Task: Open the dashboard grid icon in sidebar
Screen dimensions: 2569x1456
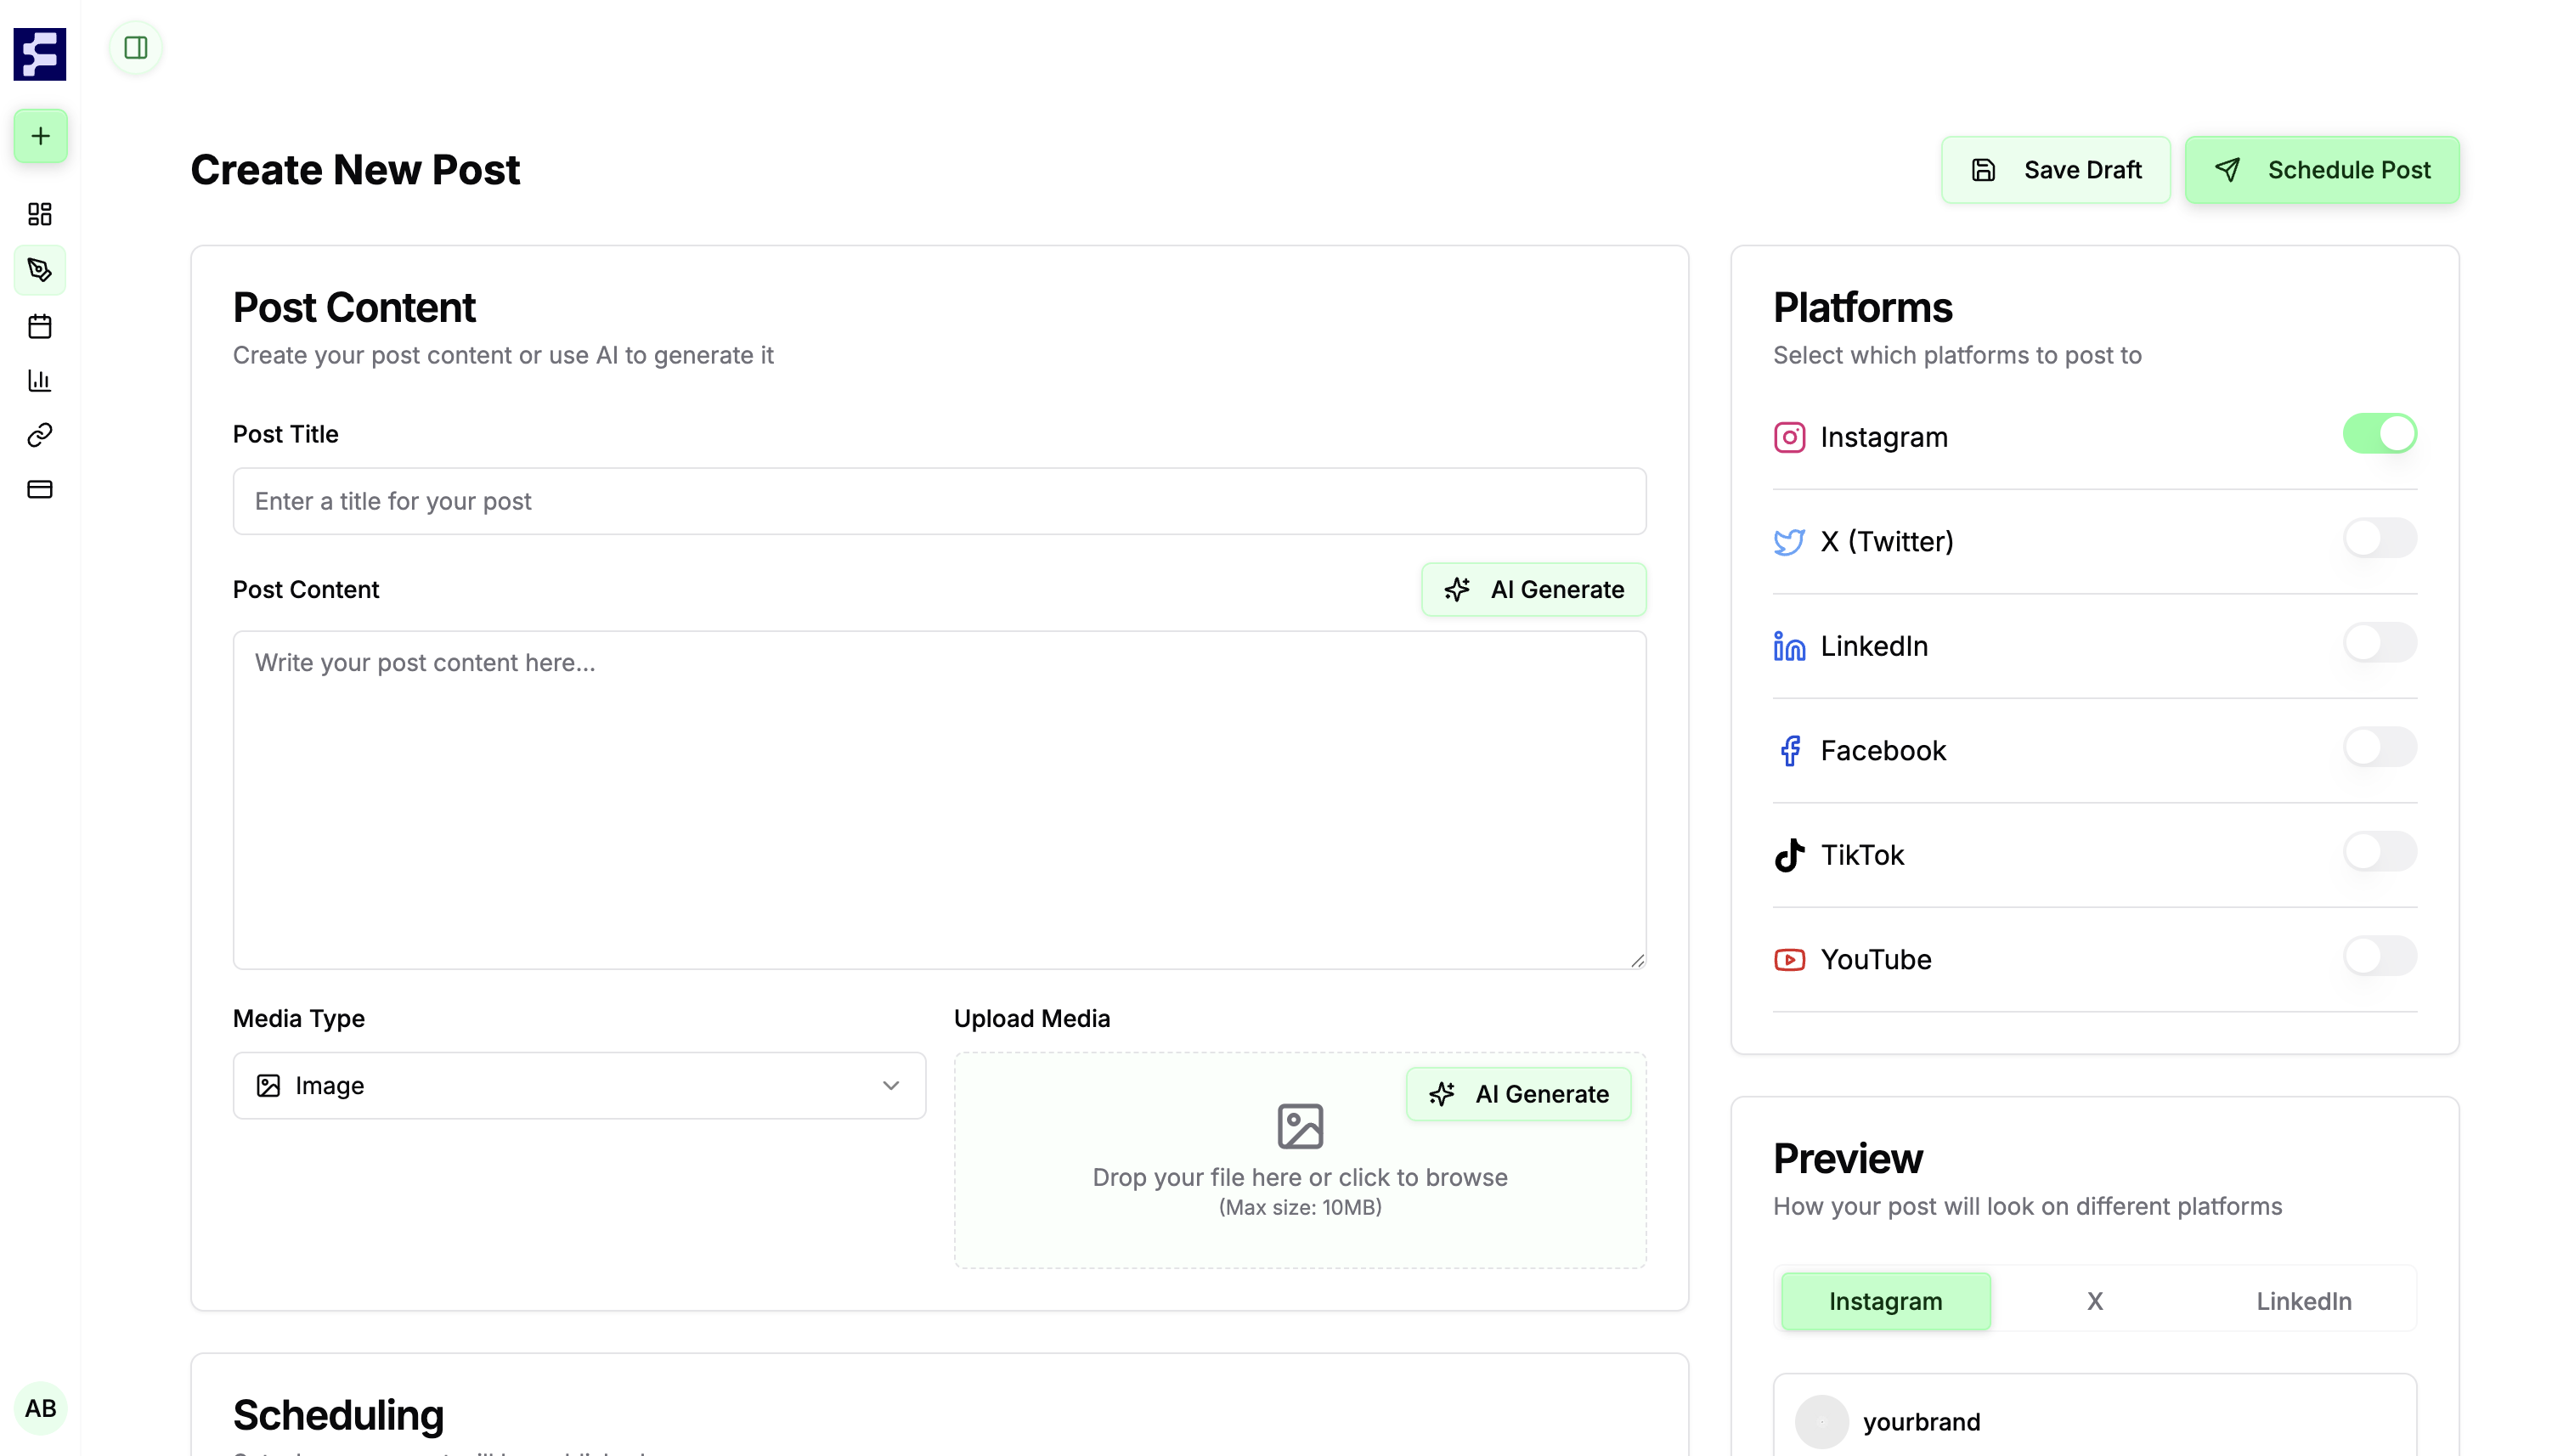Action: tap(39, 214)
